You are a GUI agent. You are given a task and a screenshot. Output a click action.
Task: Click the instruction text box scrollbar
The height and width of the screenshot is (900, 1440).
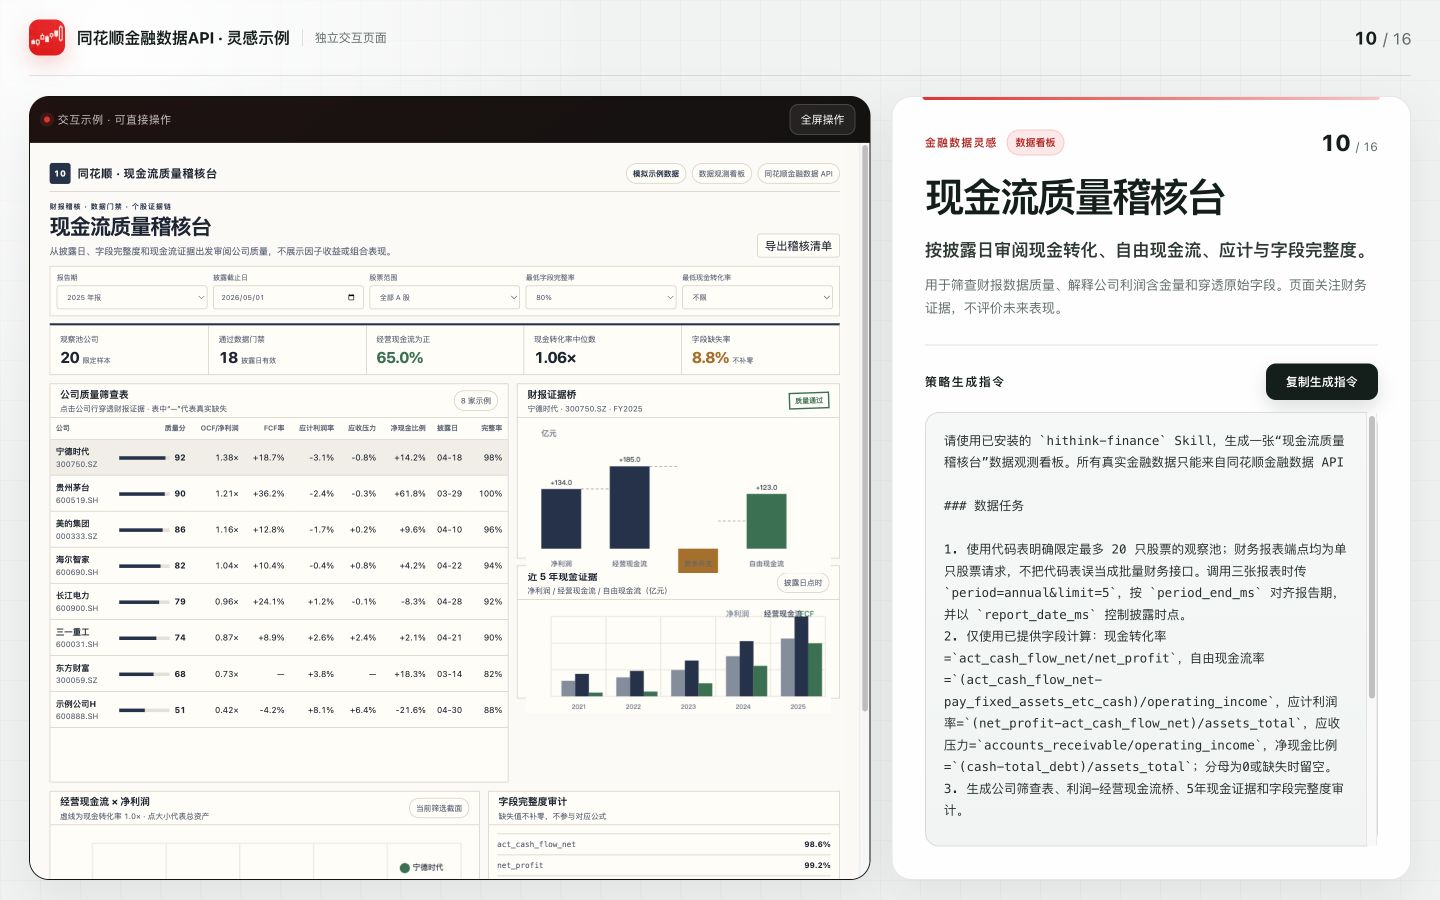pos(1372,557)
